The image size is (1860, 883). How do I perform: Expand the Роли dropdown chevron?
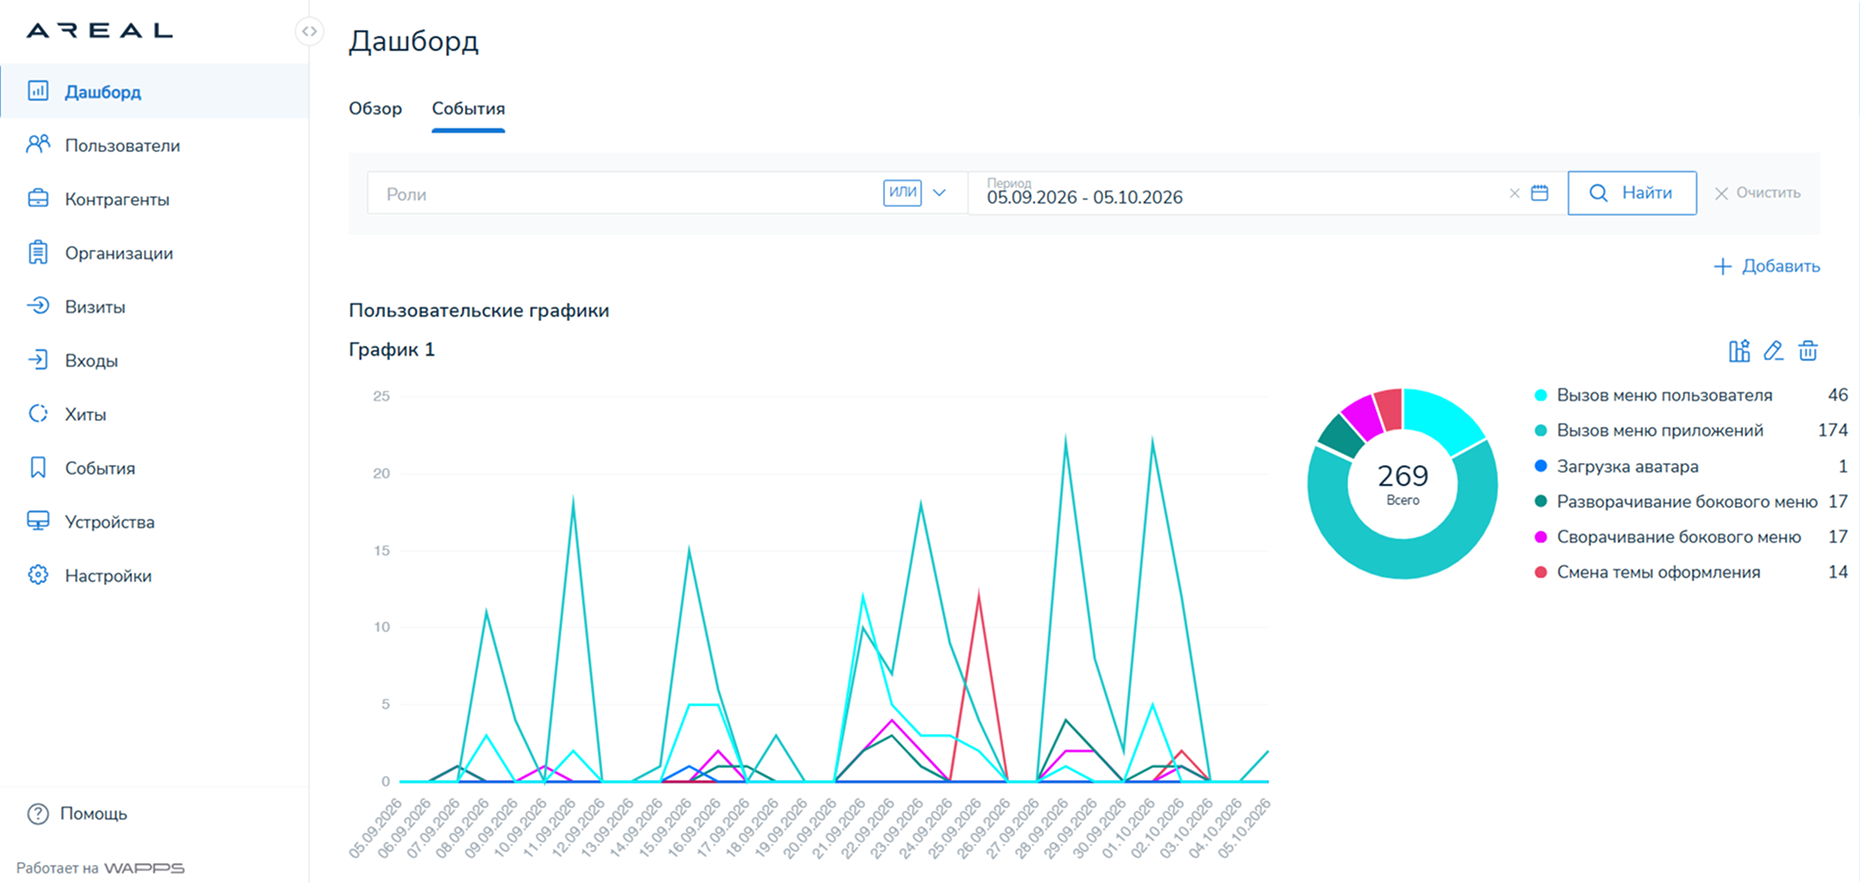pos(939,193)
